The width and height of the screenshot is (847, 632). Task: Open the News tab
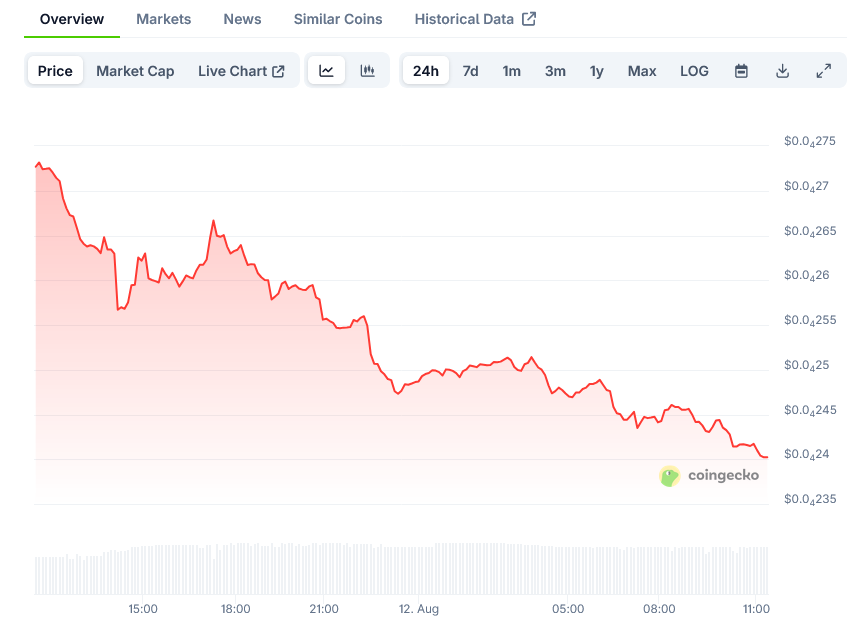coord(243,19)
